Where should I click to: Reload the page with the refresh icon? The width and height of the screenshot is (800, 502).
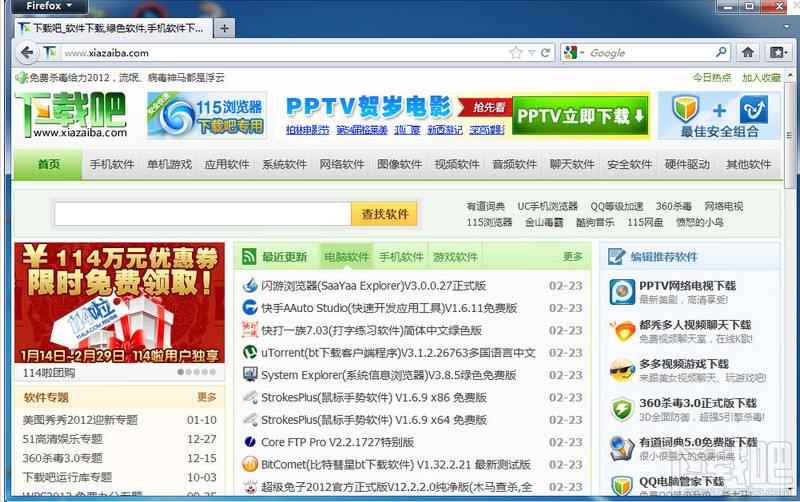pyautogui.click(x=545, y=53)
